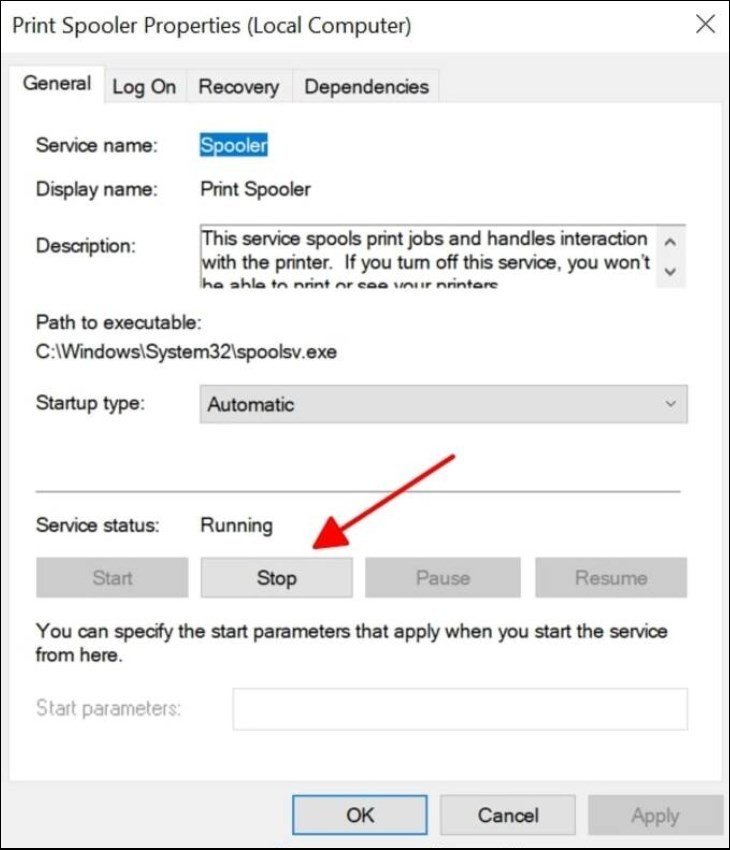Image resolution: width=730 pixels, height=850 pixels.
Task: Show the Dependencies tab
Action: coord(366,87)
